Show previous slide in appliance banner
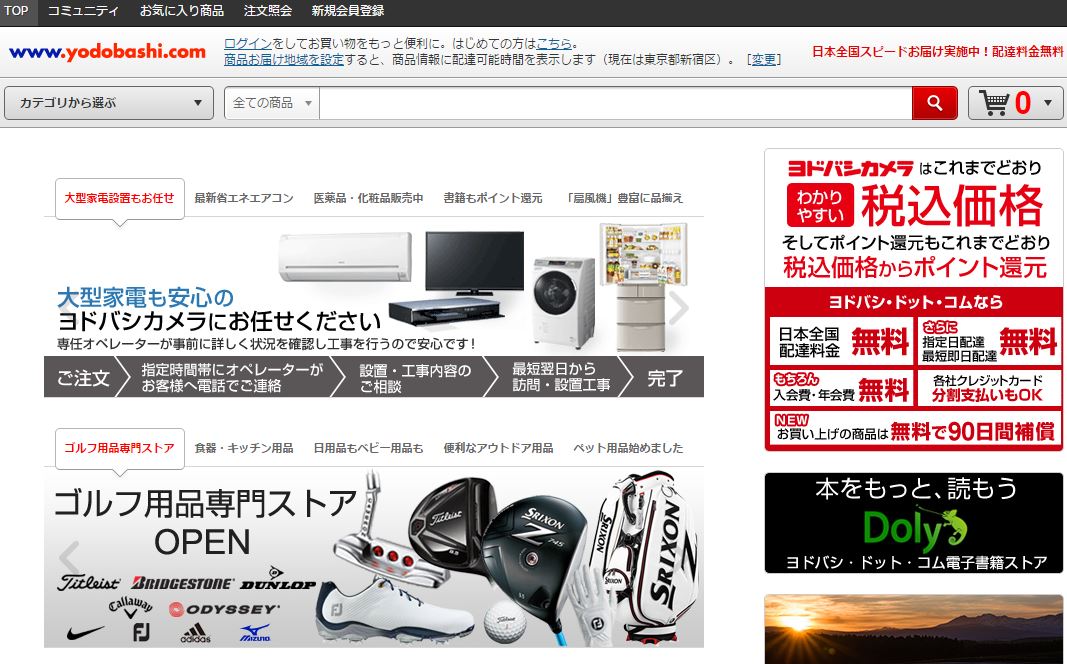Screen dimensions: 1067x664 [x=67, y=308]
